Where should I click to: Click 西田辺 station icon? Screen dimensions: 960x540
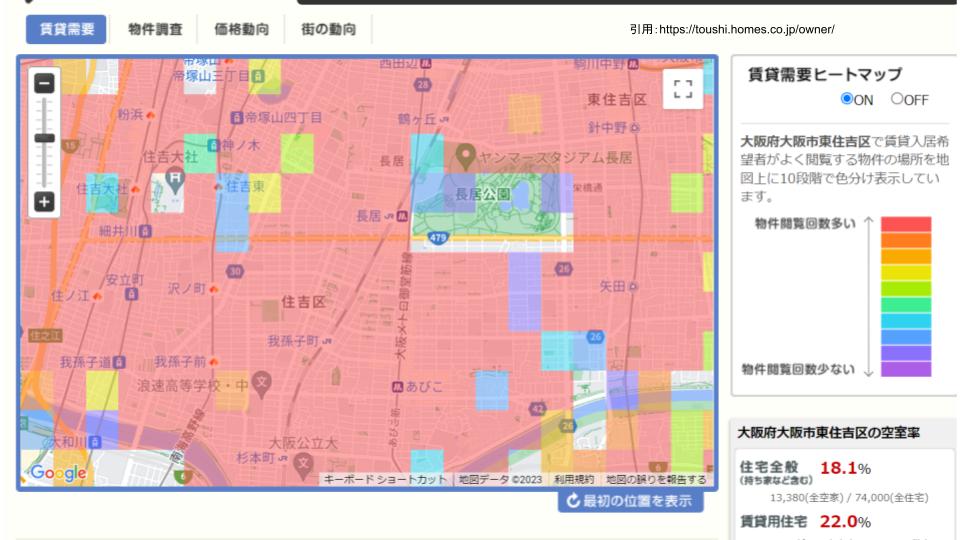(x=426, y=63)
